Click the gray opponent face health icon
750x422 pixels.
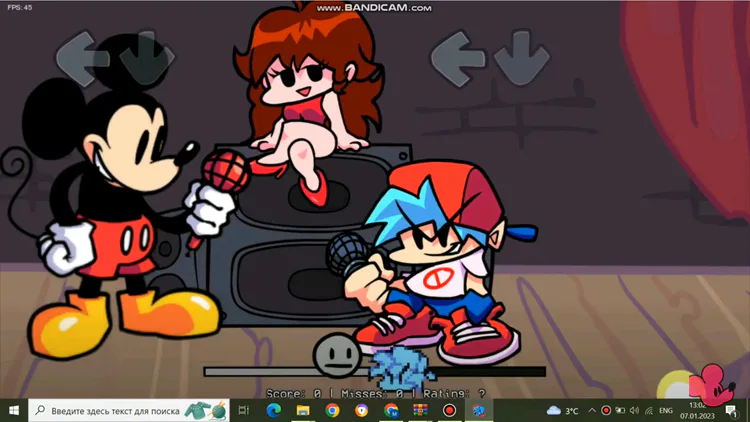pos(337,356)
